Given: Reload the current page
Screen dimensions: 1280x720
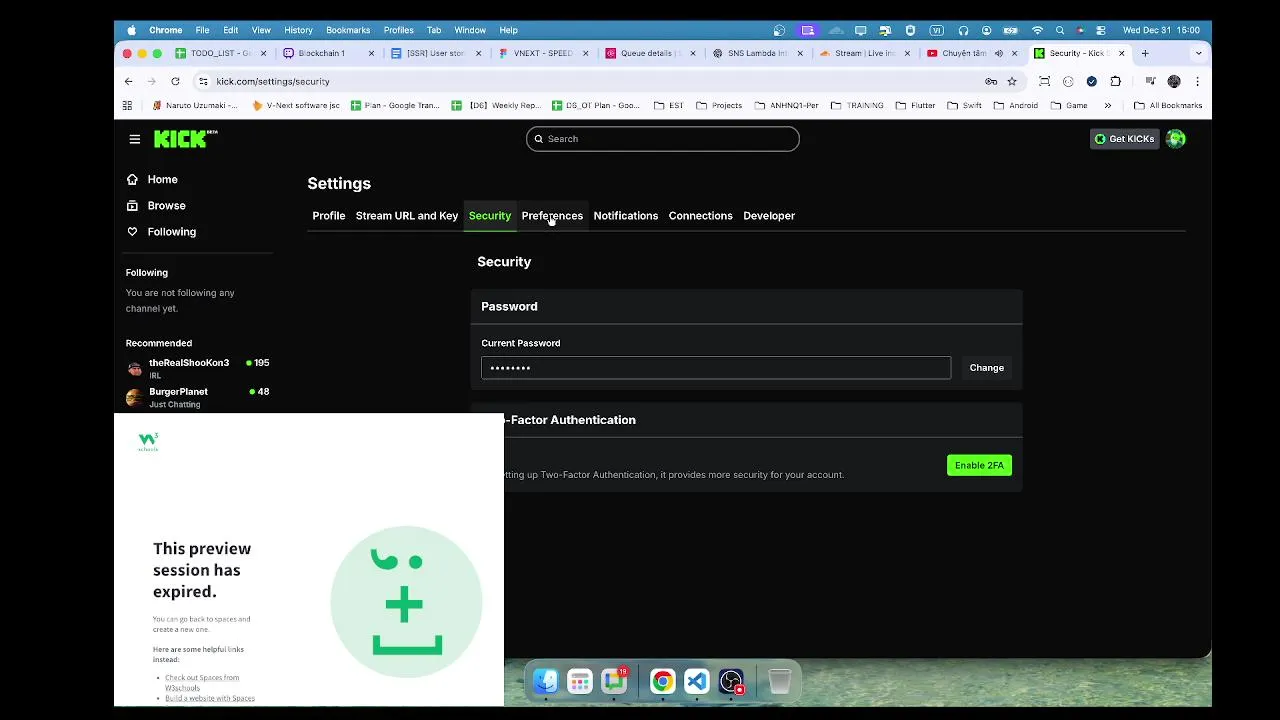Looking at the screenshot, I should click(x=175, y=81).
